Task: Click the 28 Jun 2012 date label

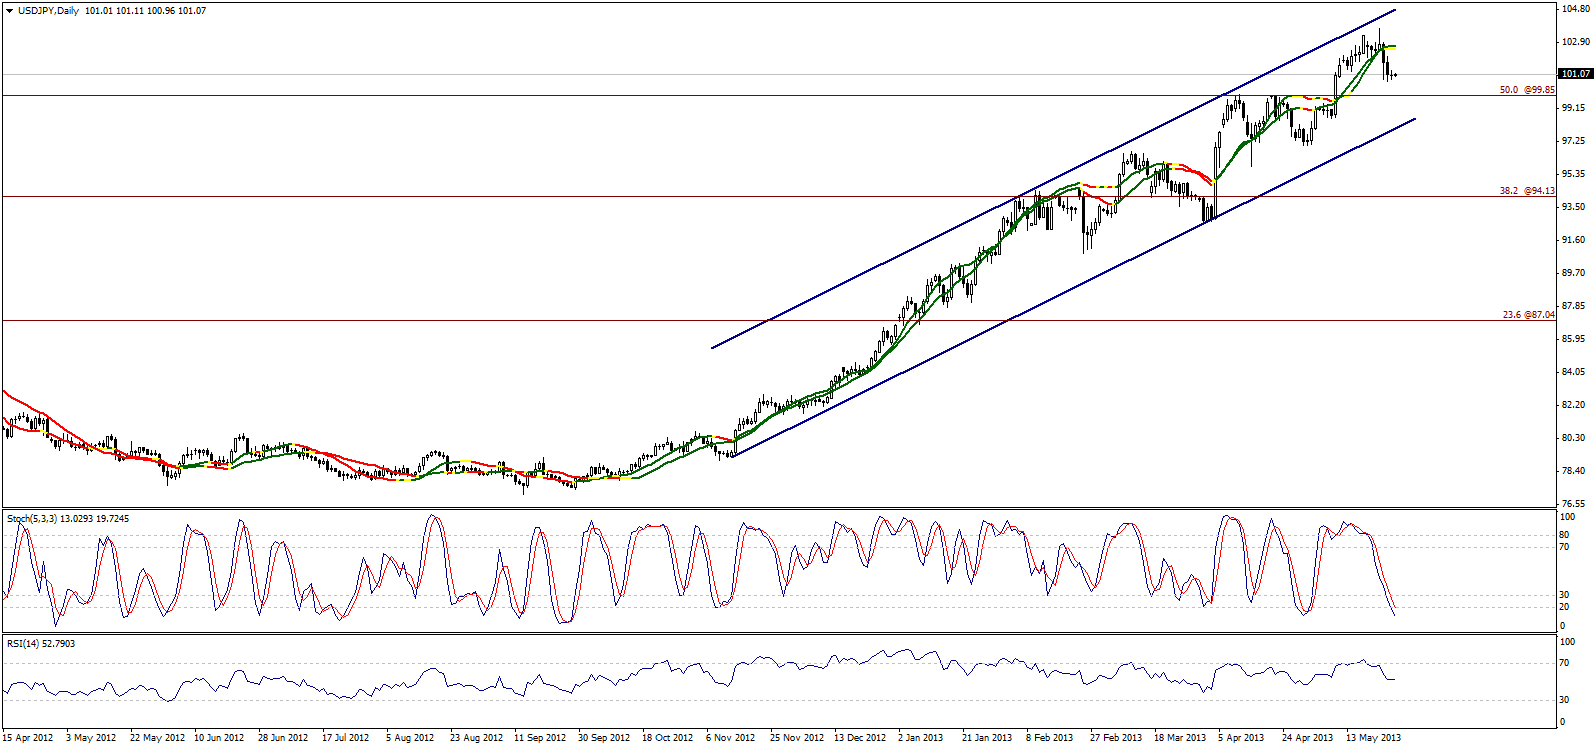Action: pos(283,738)
